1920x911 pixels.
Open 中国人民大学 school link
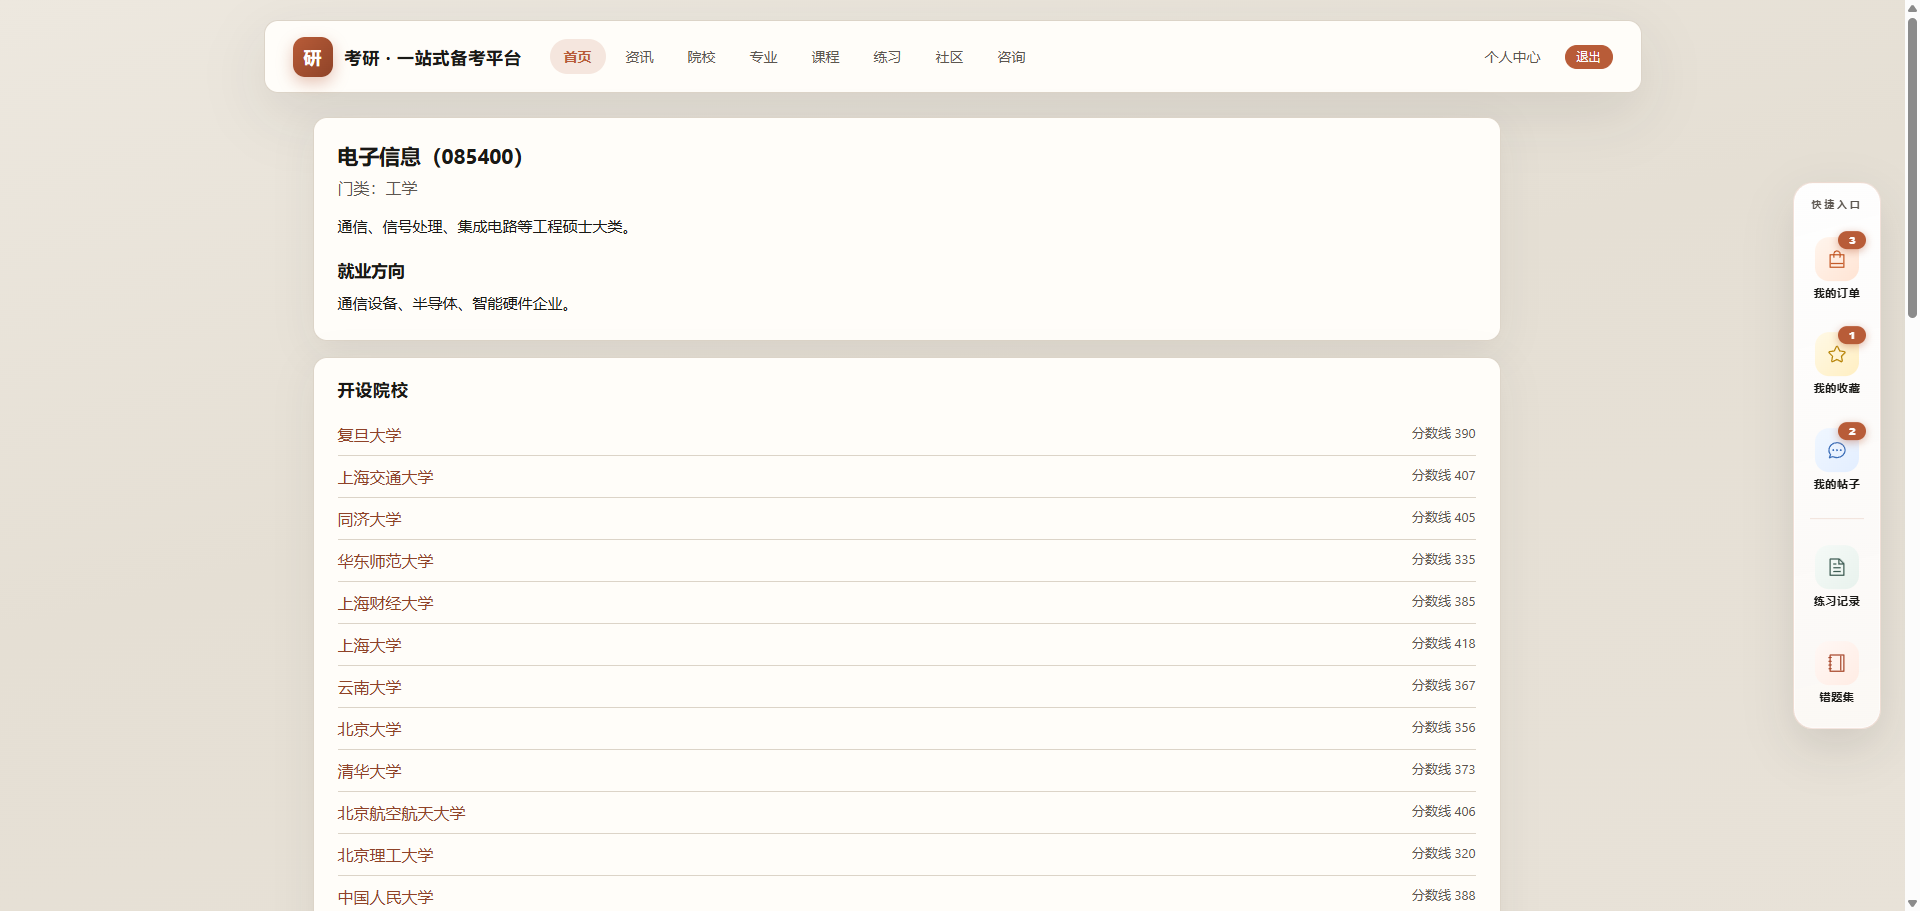click(385, 897)
